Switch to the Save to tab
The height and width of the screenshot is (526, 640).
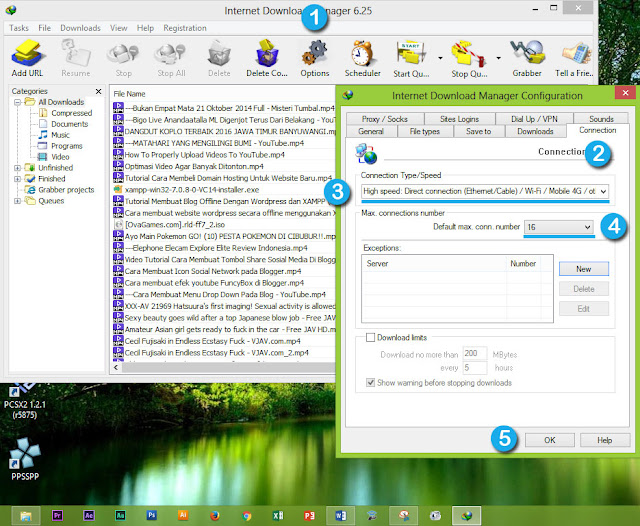[x=479, y=131]
